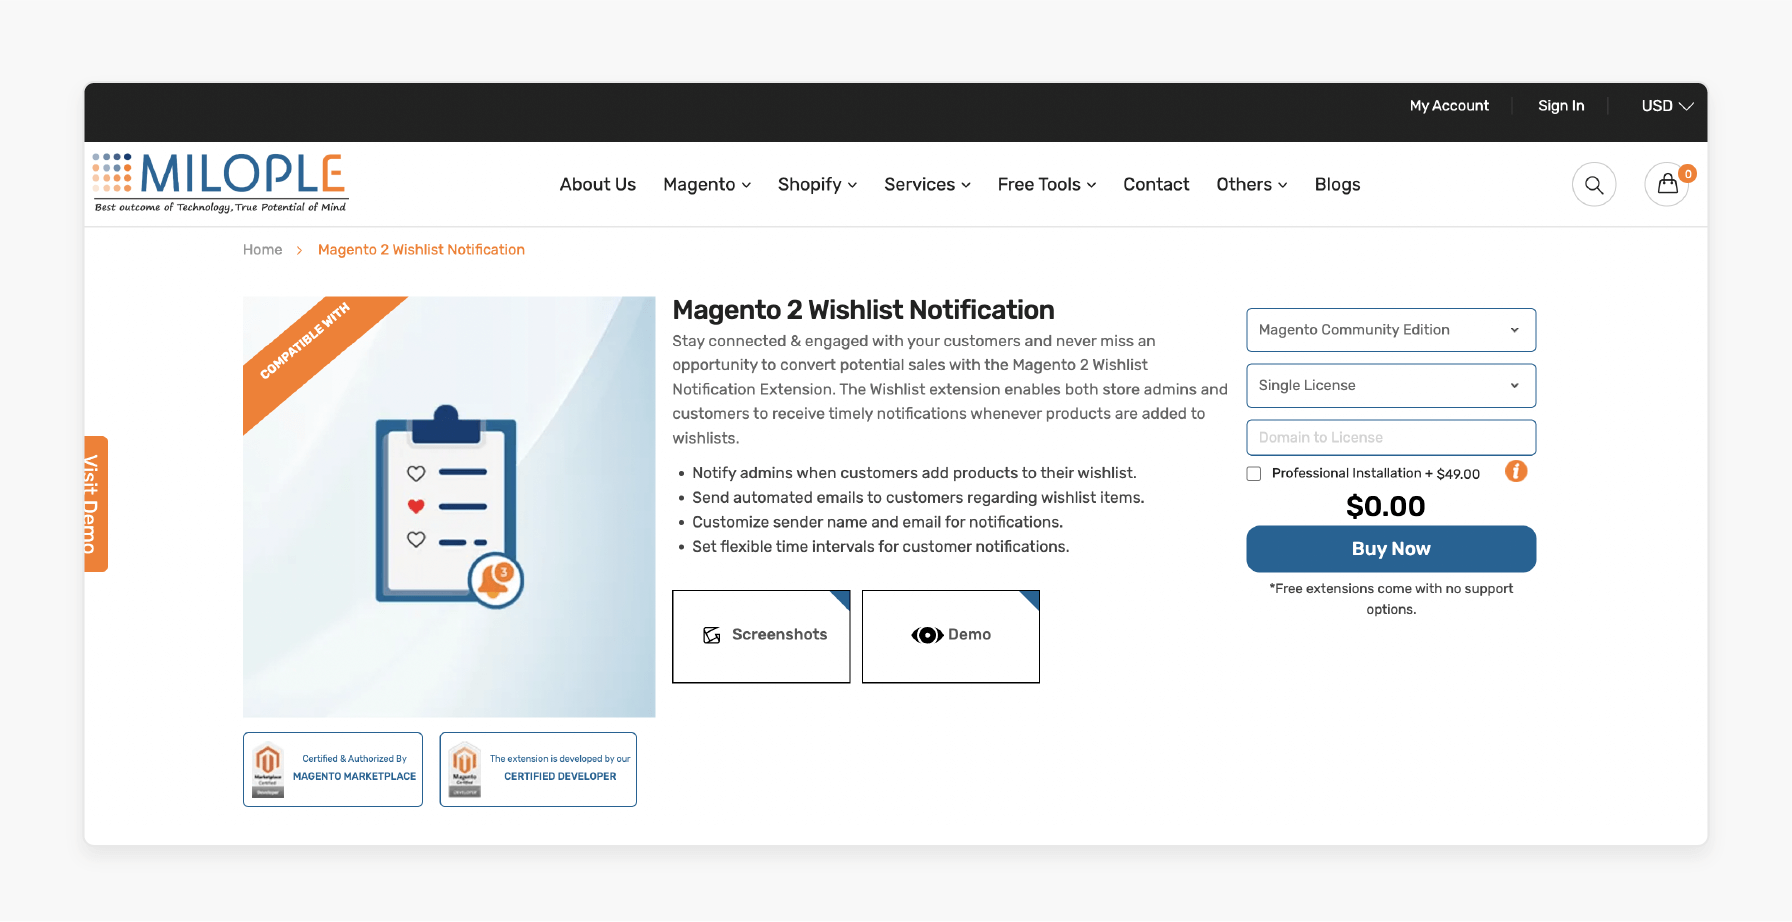The height and width of the screenshot is (922, 1792).
Task: Select the Set flexible time intervals bullet text
Action: pyautogui.click(x=880, y=547)
